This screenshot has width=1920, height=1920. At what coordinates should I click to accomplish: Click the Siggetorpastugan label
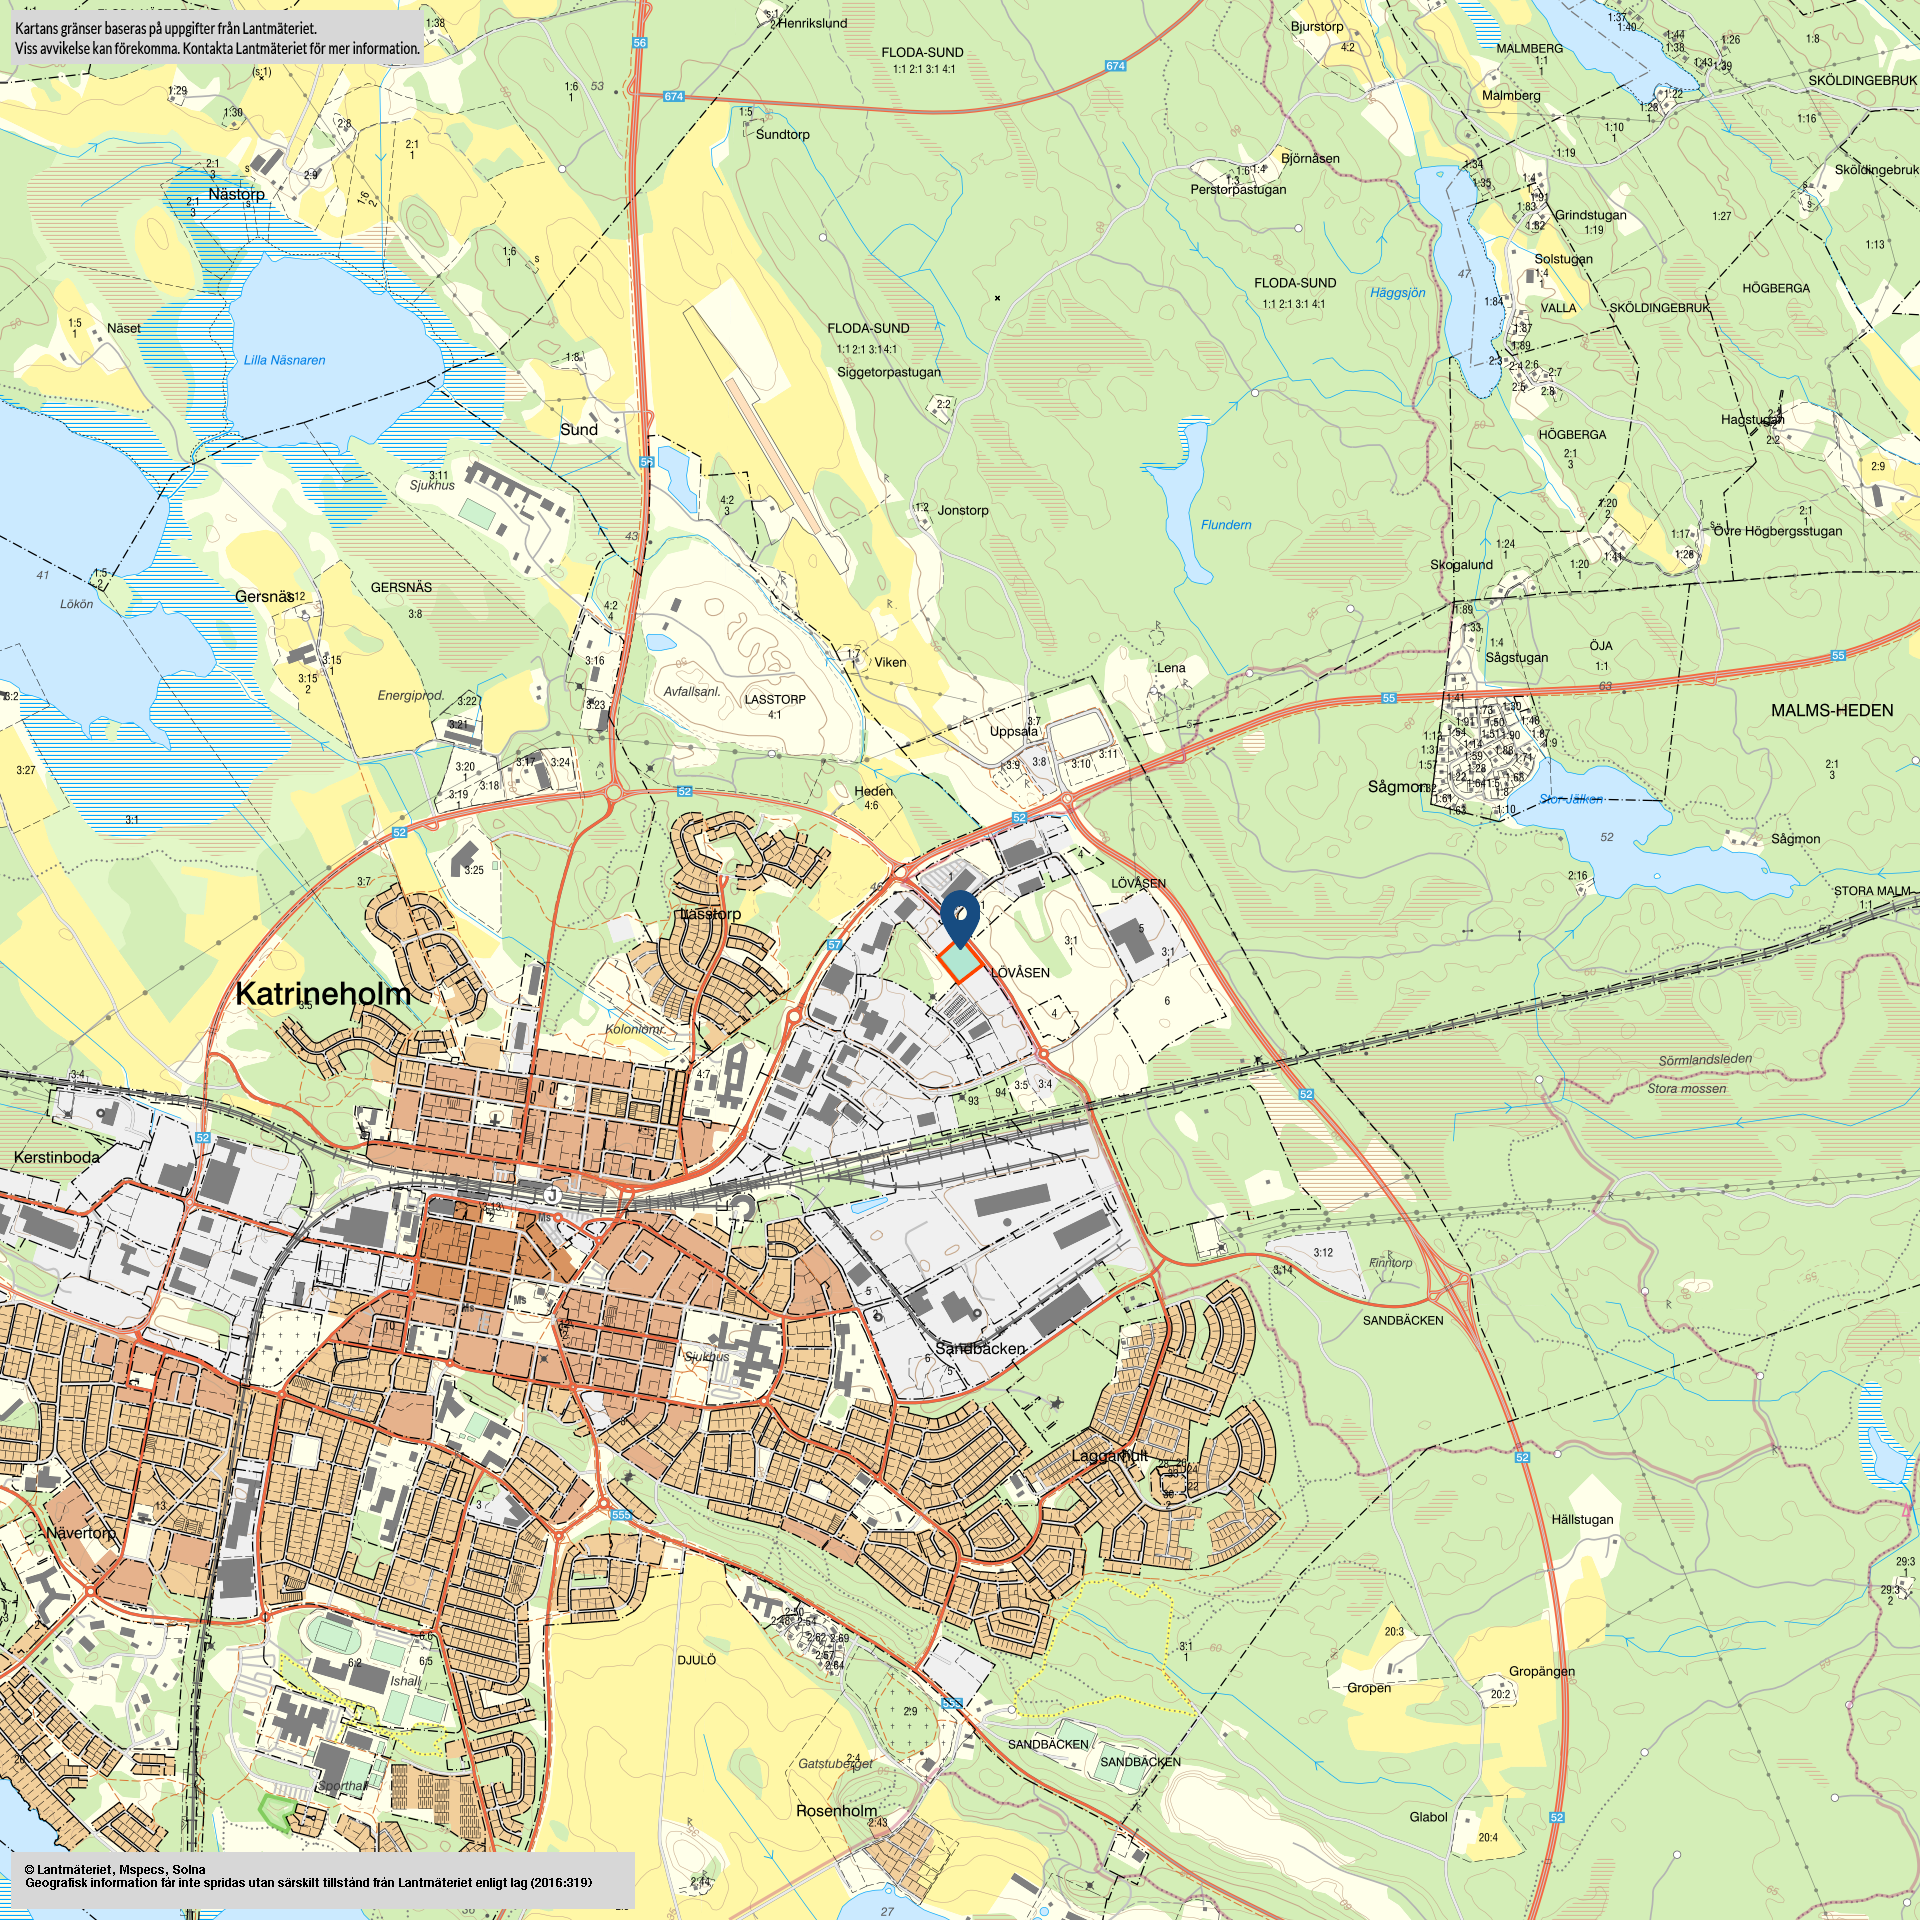point(889,372)
